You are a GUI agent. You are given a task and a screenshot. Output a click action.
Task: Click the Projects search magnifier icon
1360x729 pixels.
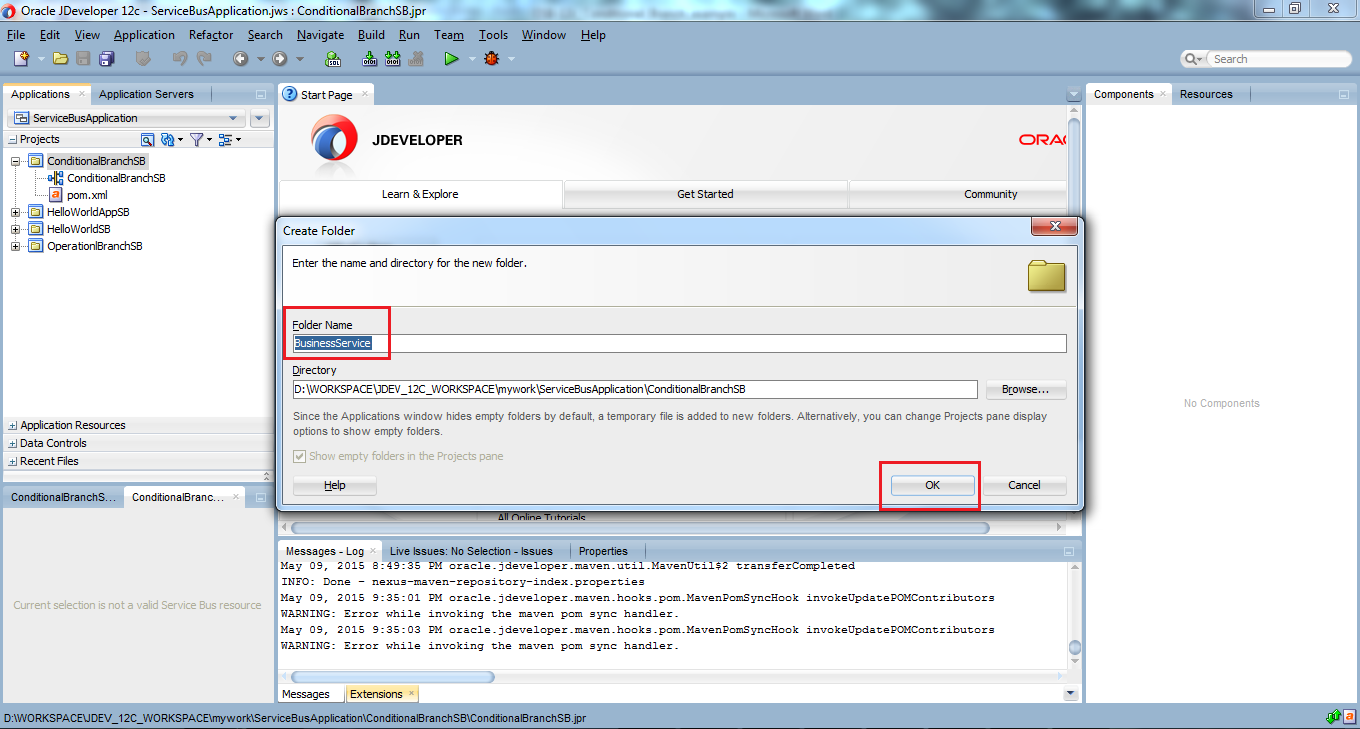(148, 140)
